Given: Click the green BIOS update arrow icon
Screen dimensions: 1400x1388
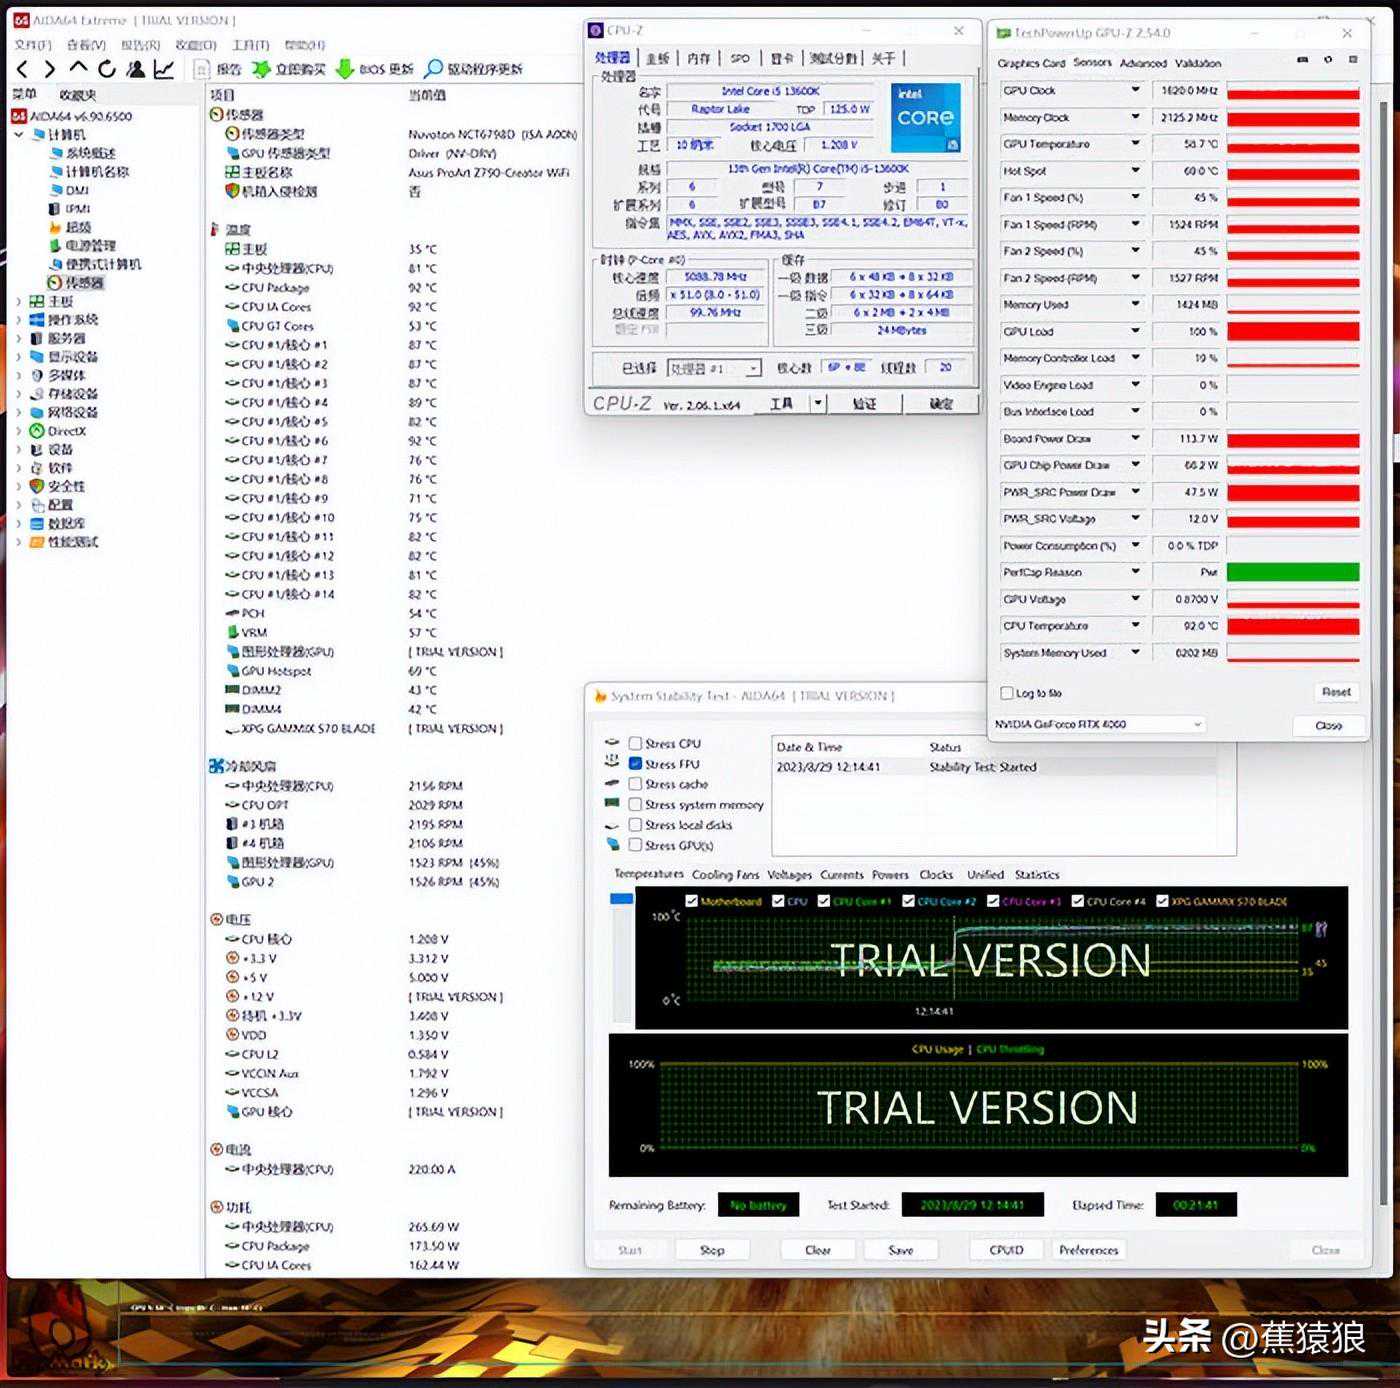Looking at the screenshot, I should click(x=344, y=69).
